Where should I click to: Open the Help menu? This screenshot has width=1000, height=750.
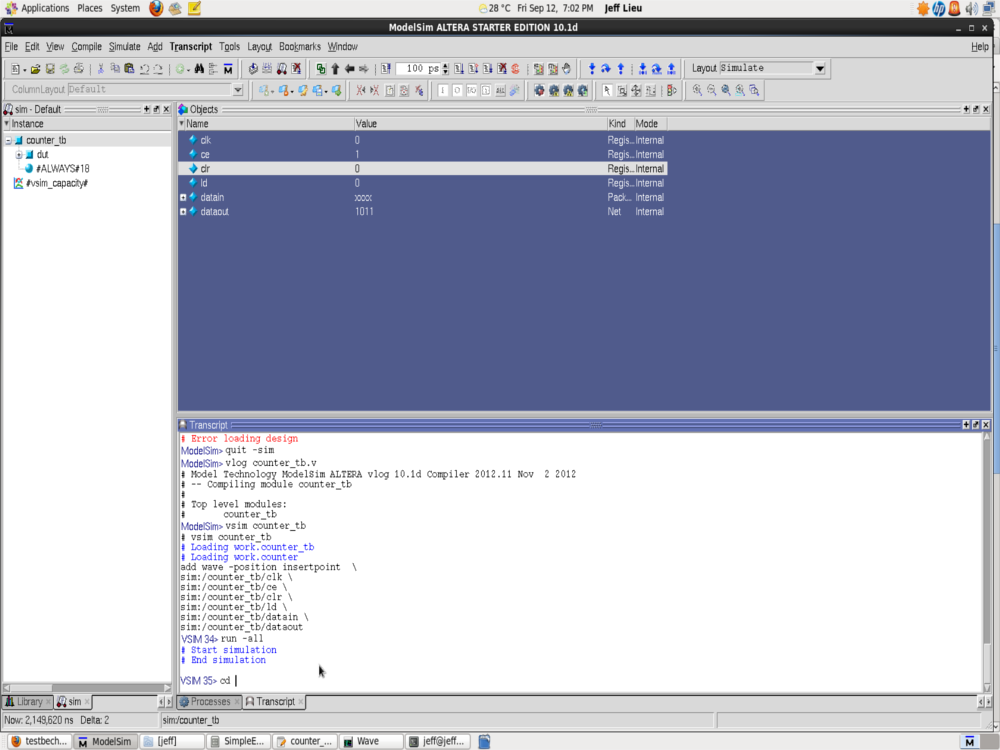(980, 47)
